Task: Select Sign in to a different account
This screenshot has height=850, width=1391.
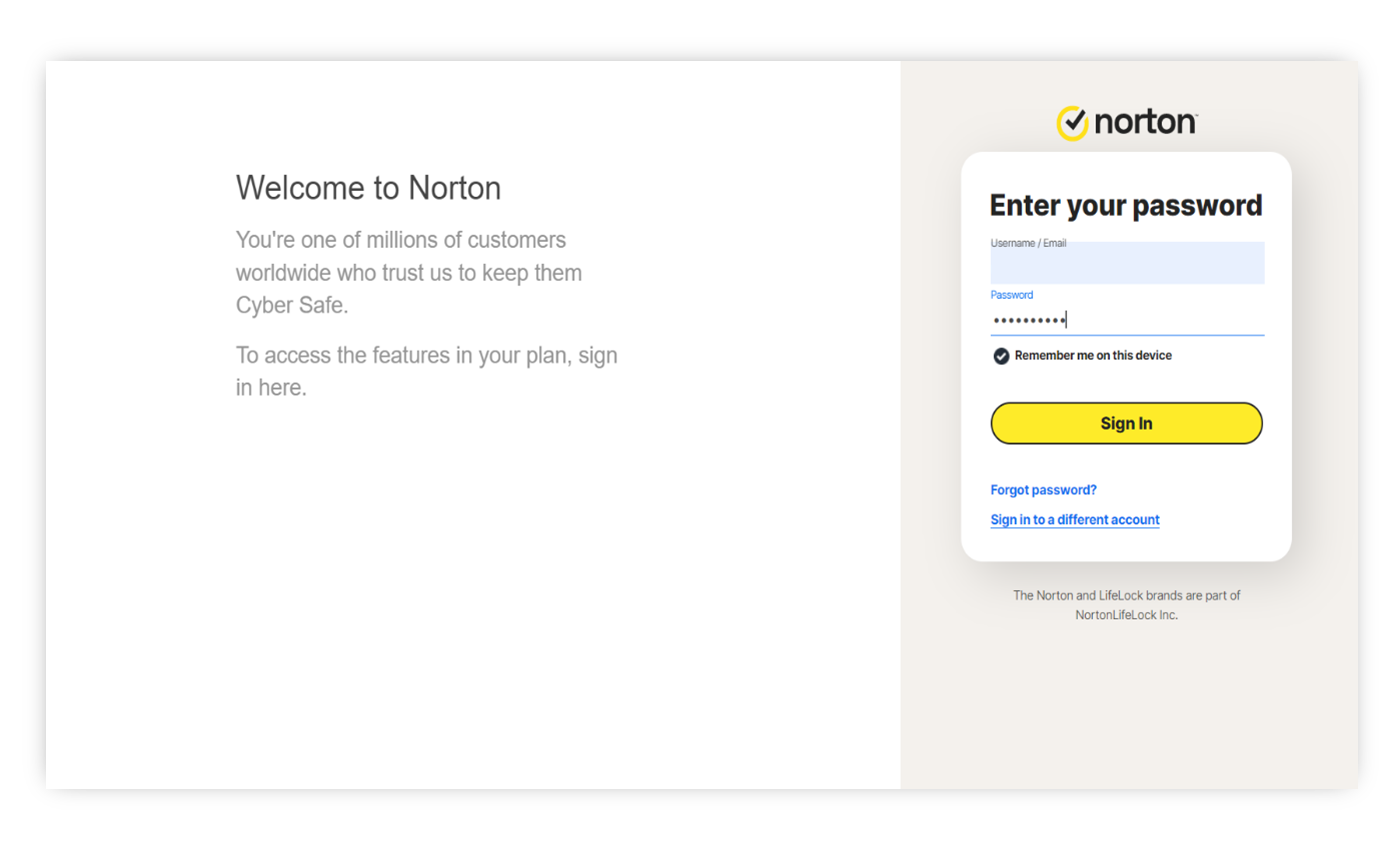Action: coord(1074,519)
